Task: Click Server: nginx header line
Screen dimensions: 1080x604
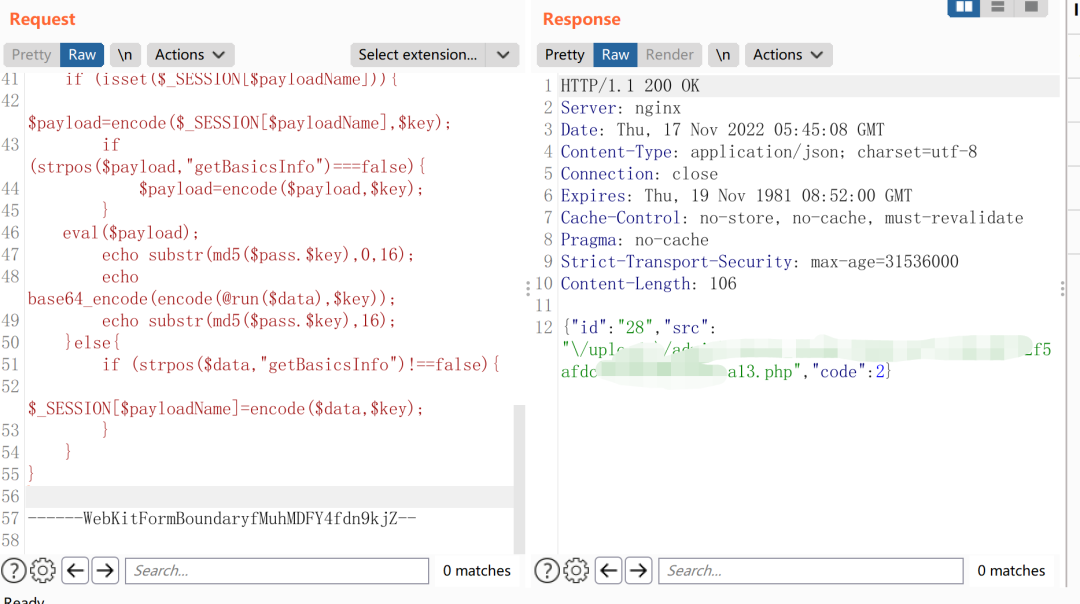Action: click(620, 107)
